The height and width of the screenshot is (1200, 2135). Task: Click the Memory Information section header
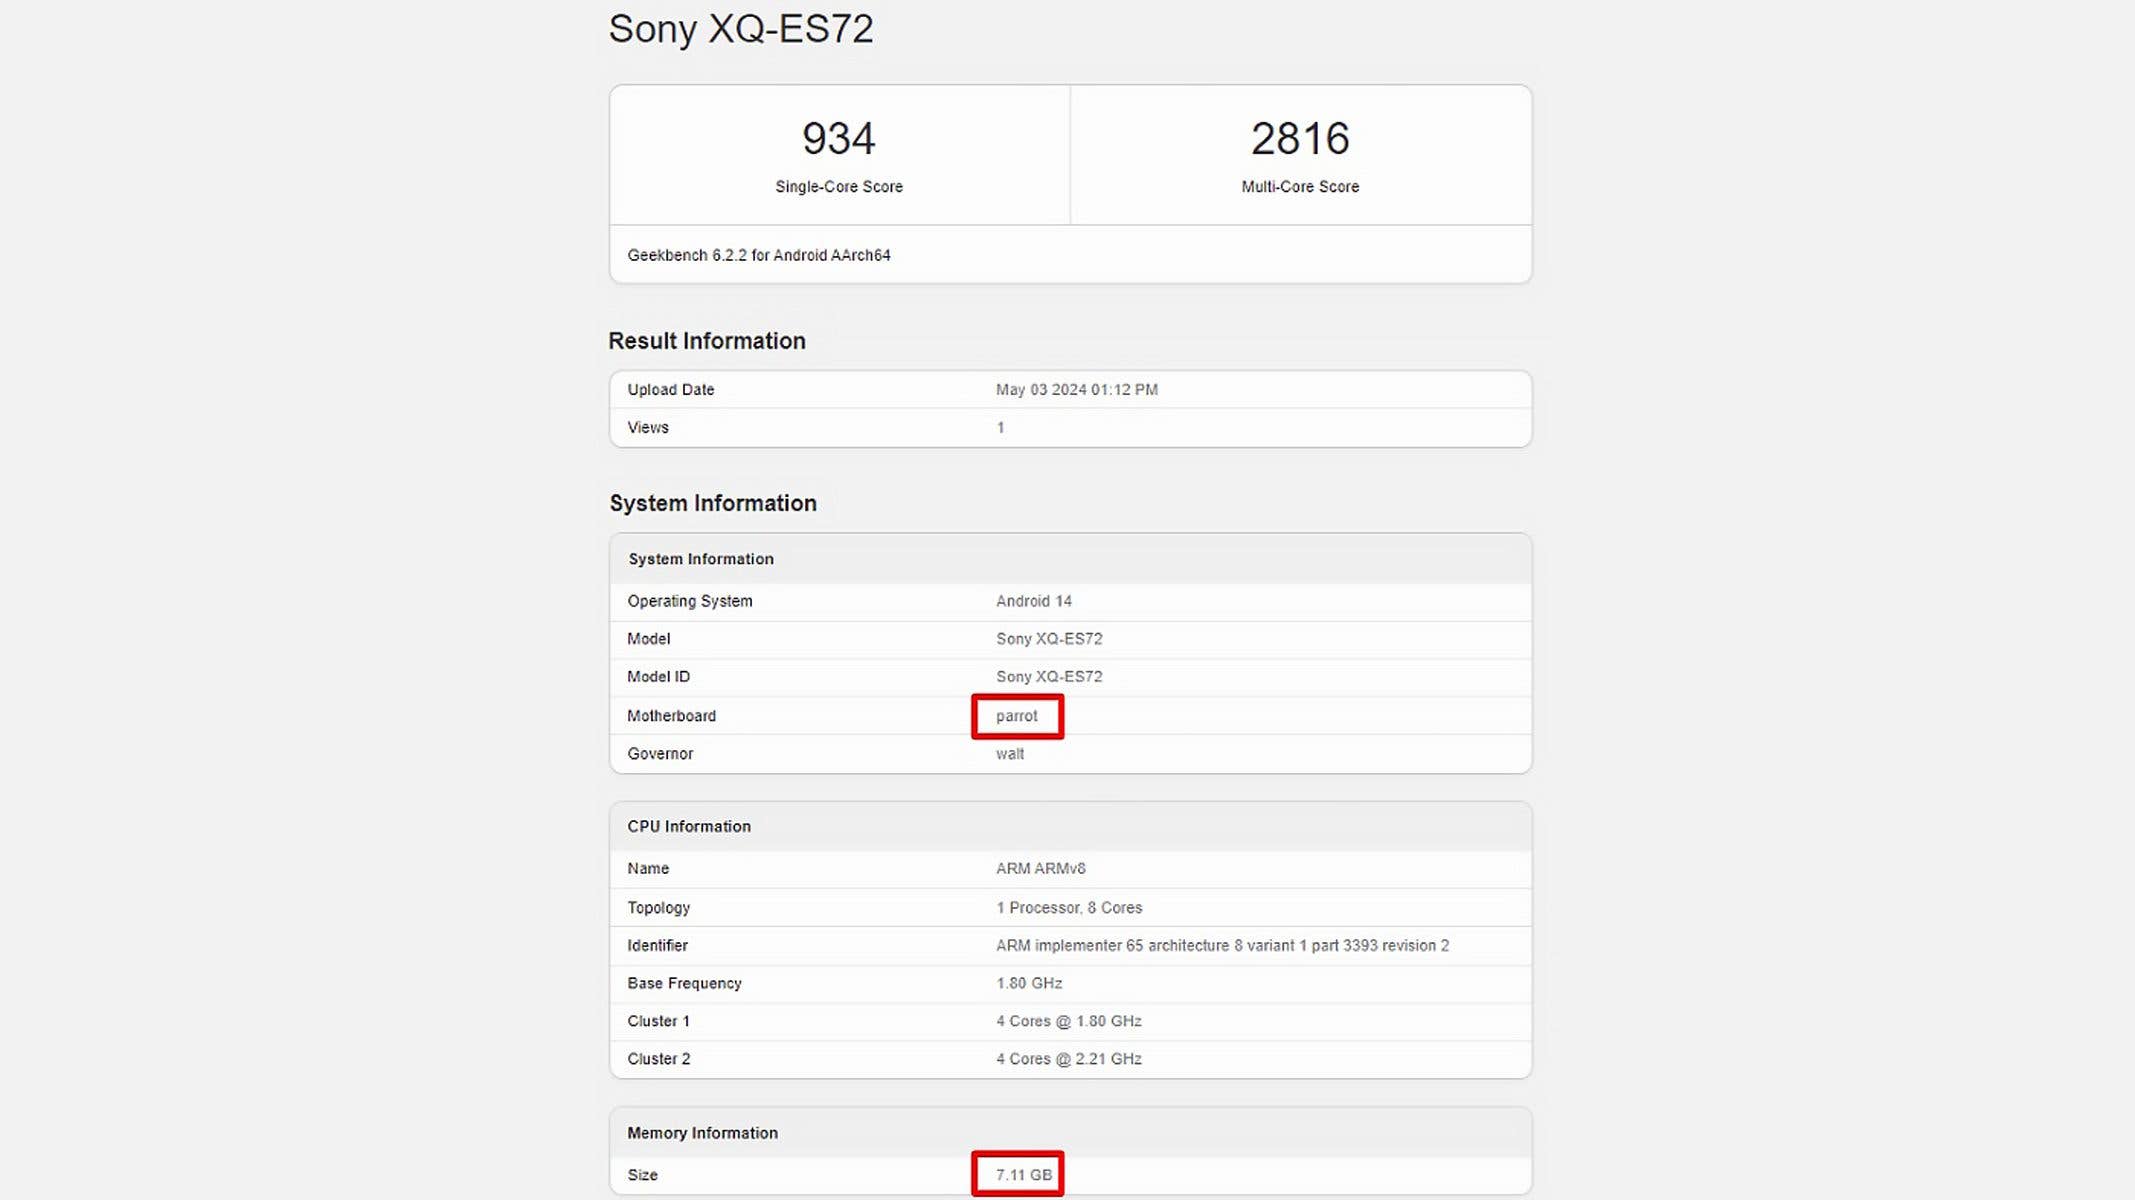click(x=700, y=1133)
